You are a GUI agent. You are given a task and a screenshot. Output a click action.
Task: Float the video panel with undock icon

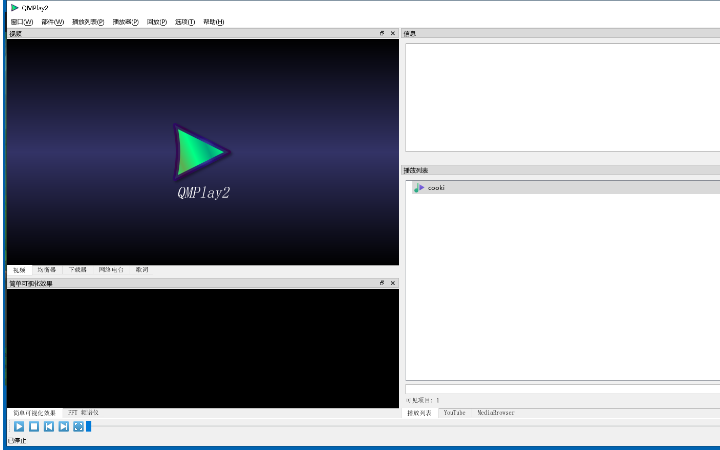[382, 33]
